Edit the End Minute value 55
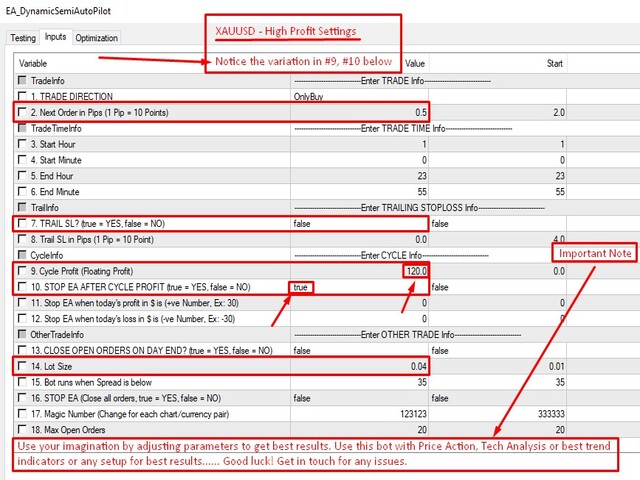This screenshot has width=640, height=480. (360, 192)
